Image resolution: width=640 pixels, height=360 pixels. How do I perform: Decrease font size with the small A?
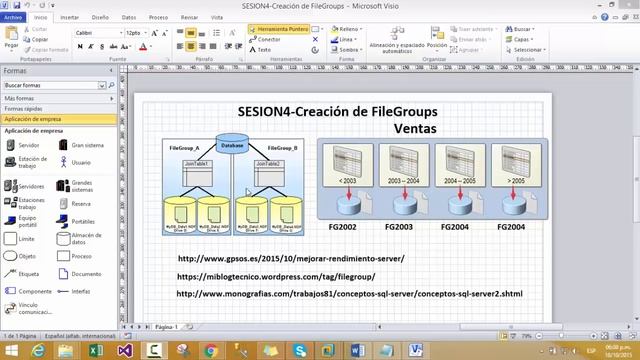[x=164, y=33]
